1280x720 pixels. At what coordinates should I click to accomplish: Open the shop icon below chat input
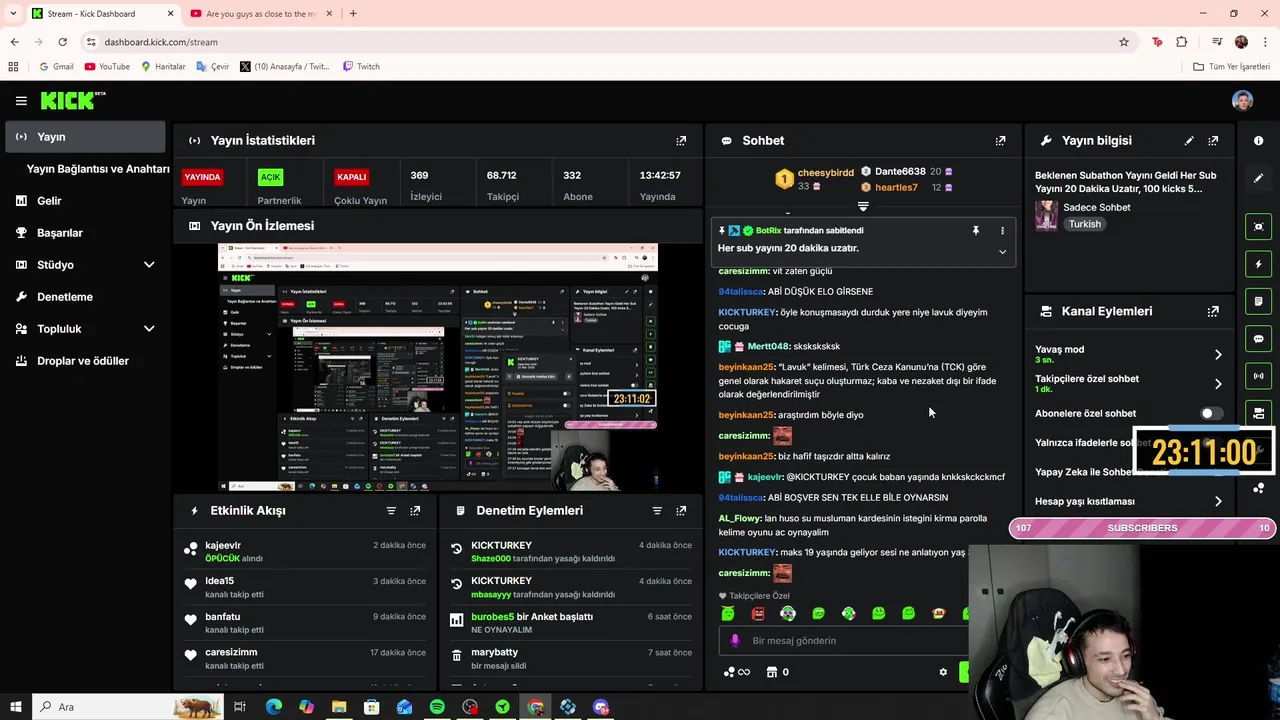click(771, 672)
